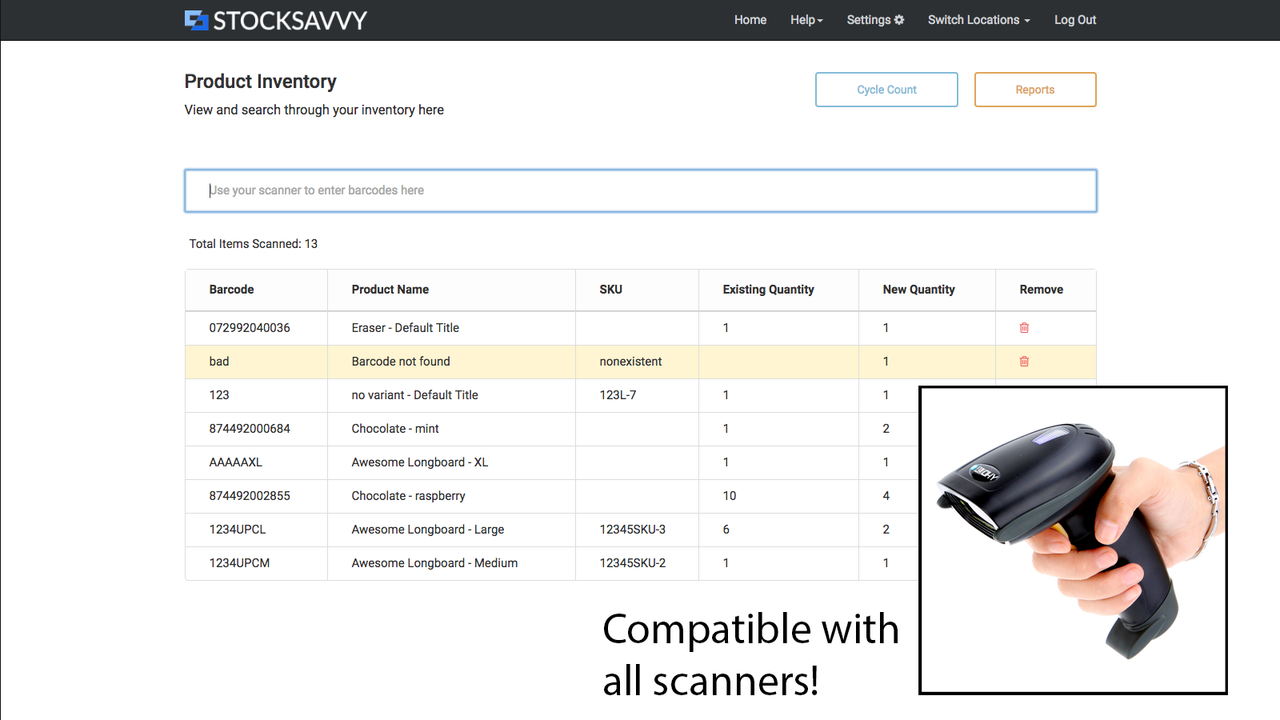Select the Chocolate - mint product row
Image resolution: width=1280 pixels, height=720 pixels.
(395, 428)
